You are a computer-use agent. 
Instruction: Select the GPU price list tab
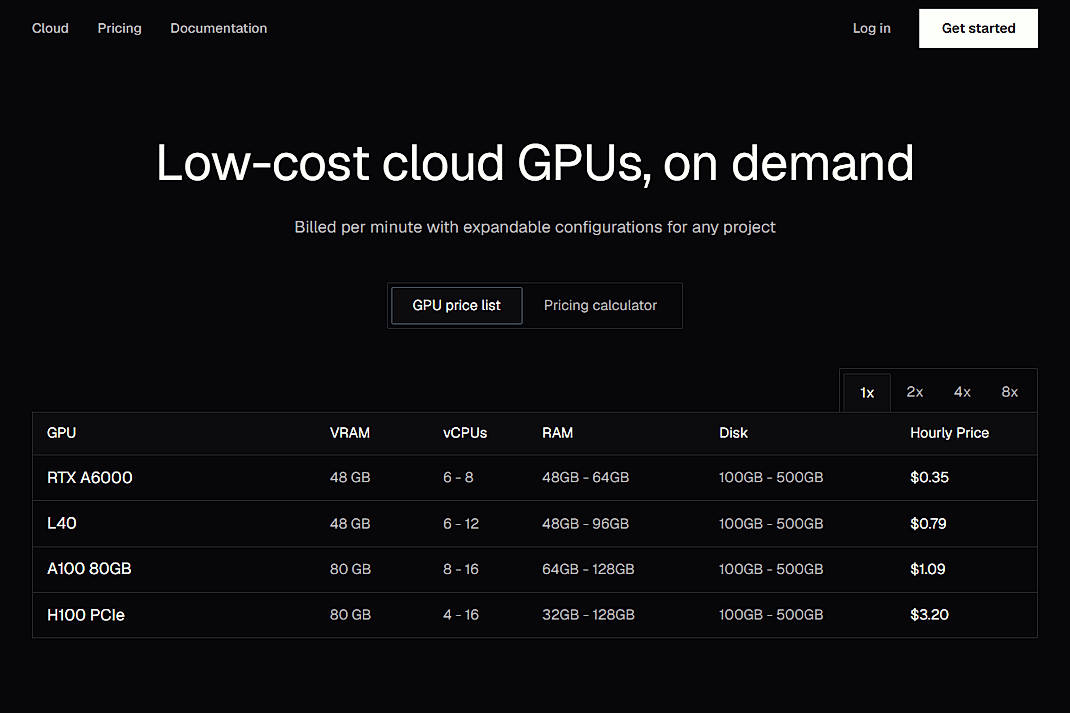coord(457,305)
